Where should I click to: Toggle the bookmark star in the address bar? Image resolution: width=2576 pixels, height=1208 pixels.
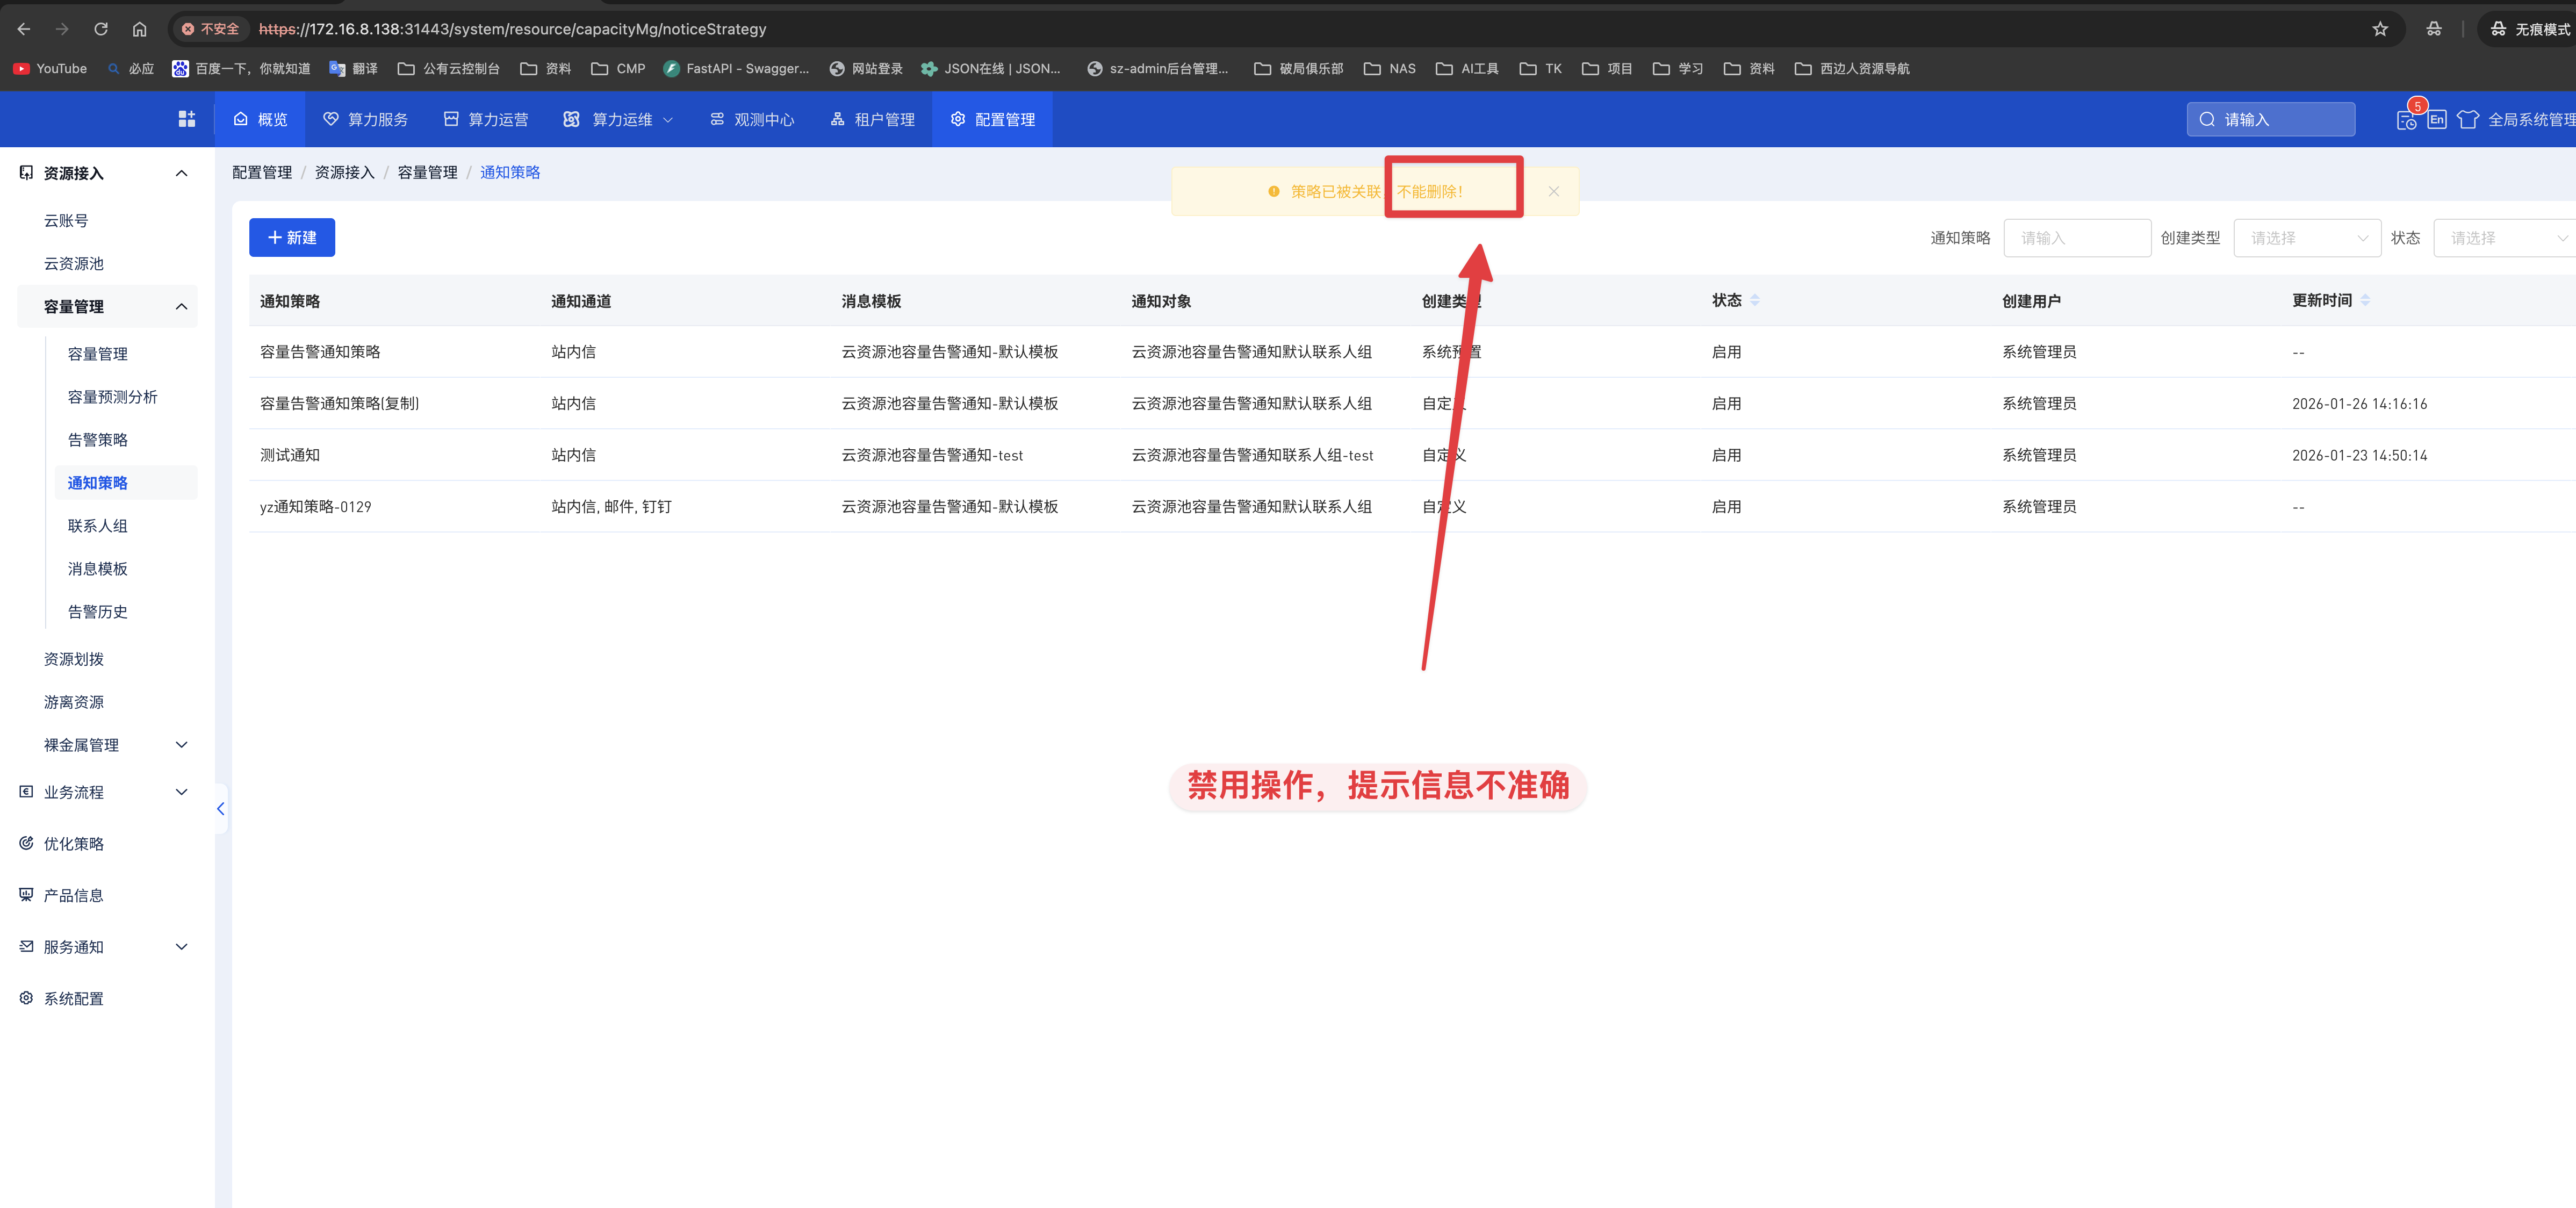click(x=2381, y=29)
